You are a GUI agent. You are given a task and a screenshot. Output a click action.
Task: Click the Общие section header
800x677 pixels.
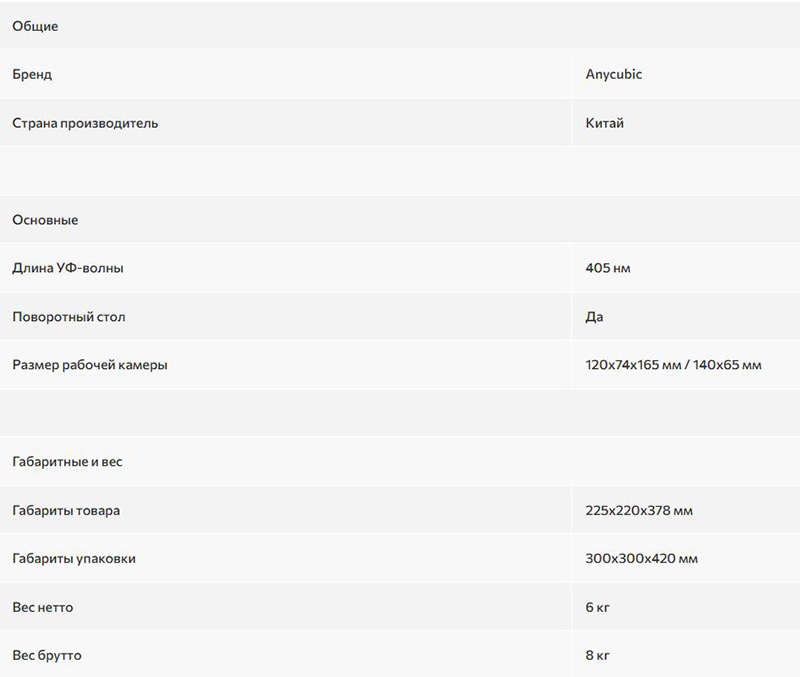[x=35, y=26]
